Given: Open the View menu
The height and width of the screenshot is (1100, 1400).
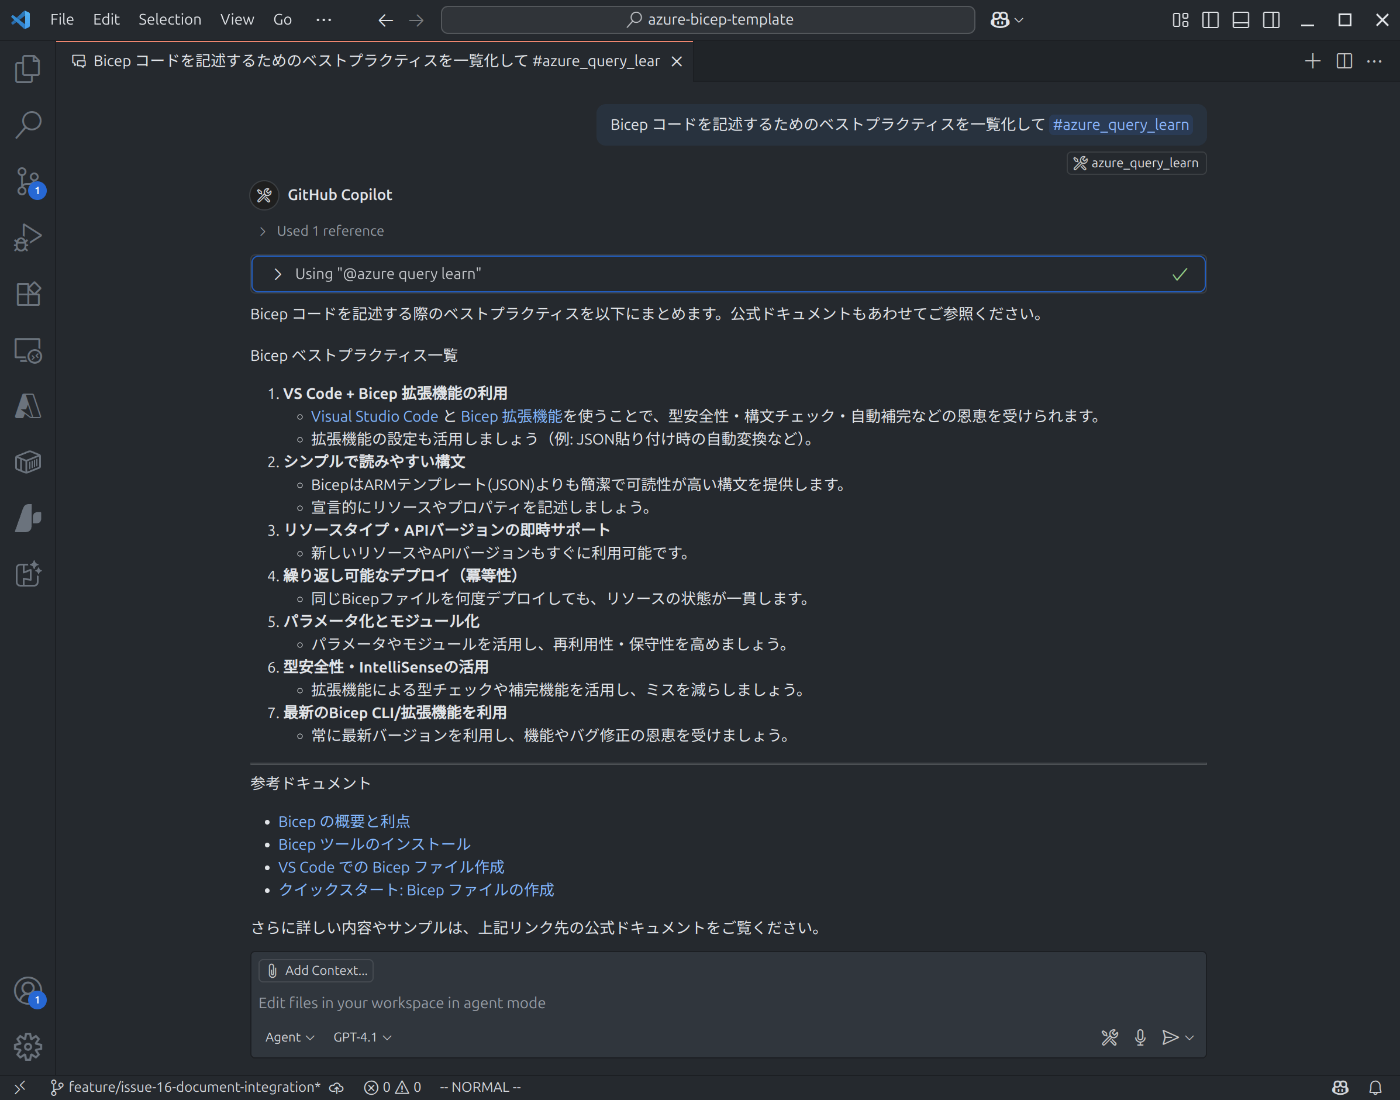Looking at the screenshot, I should coord(237,20).
